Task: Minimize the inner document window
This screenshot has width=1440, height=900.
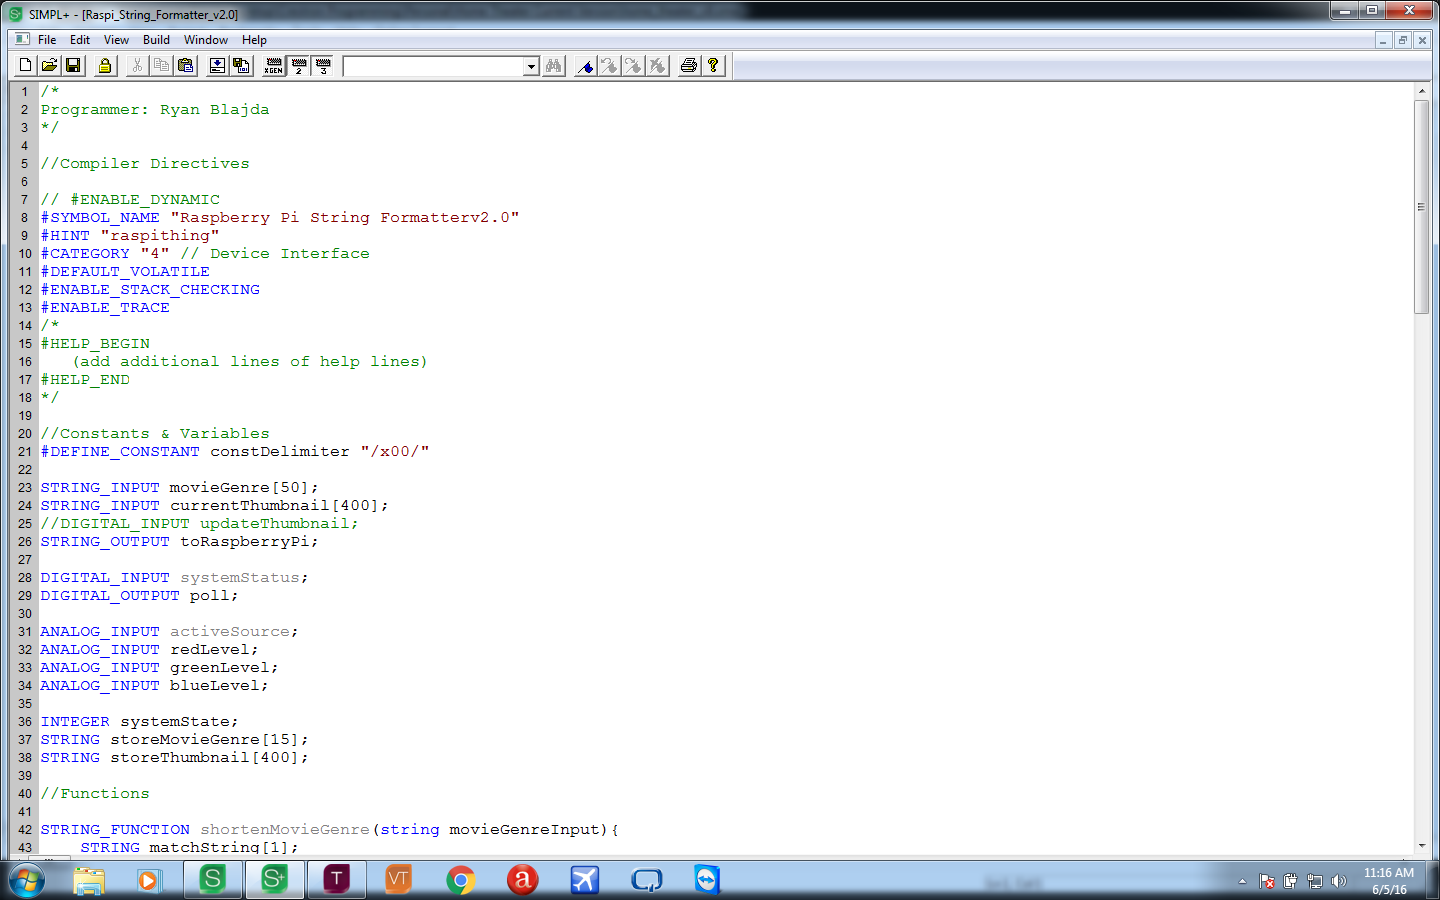Action: [x=1383, y=40]
